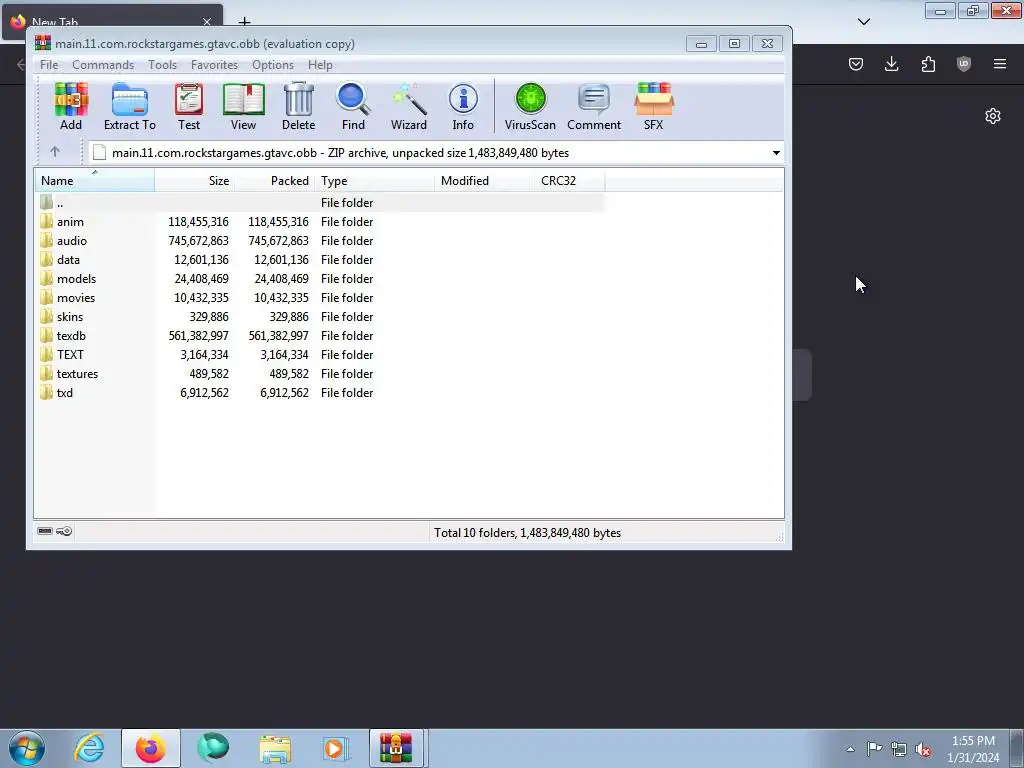Open a new Firefox tab with plus
The image size is (1024, 768).
pyautogui.click(x=244, y=22)
